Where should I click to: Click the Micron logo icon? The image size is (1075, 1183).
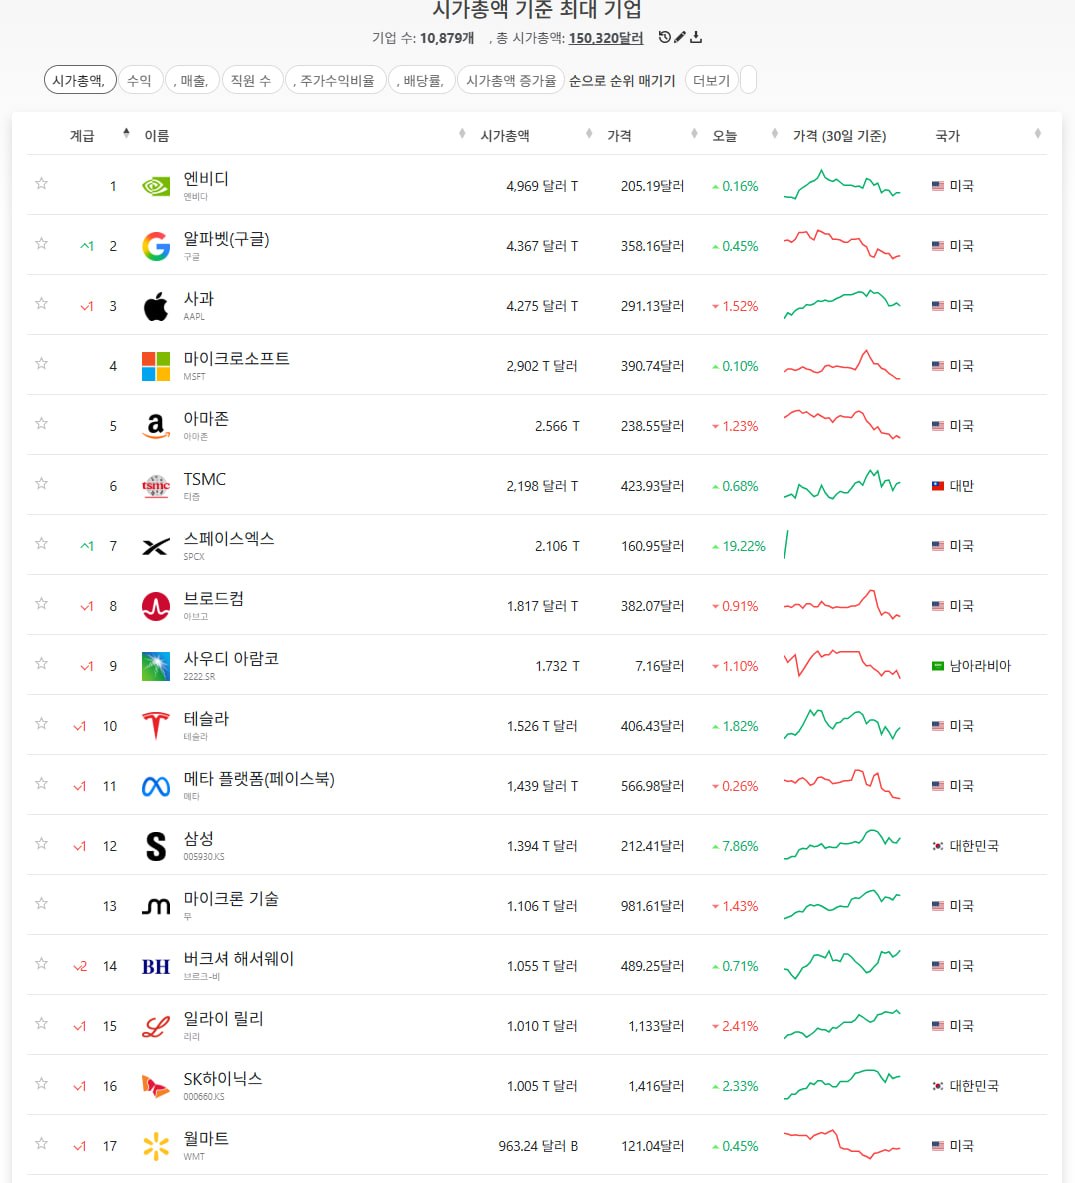pyautogui.click(x=156, y=906)
